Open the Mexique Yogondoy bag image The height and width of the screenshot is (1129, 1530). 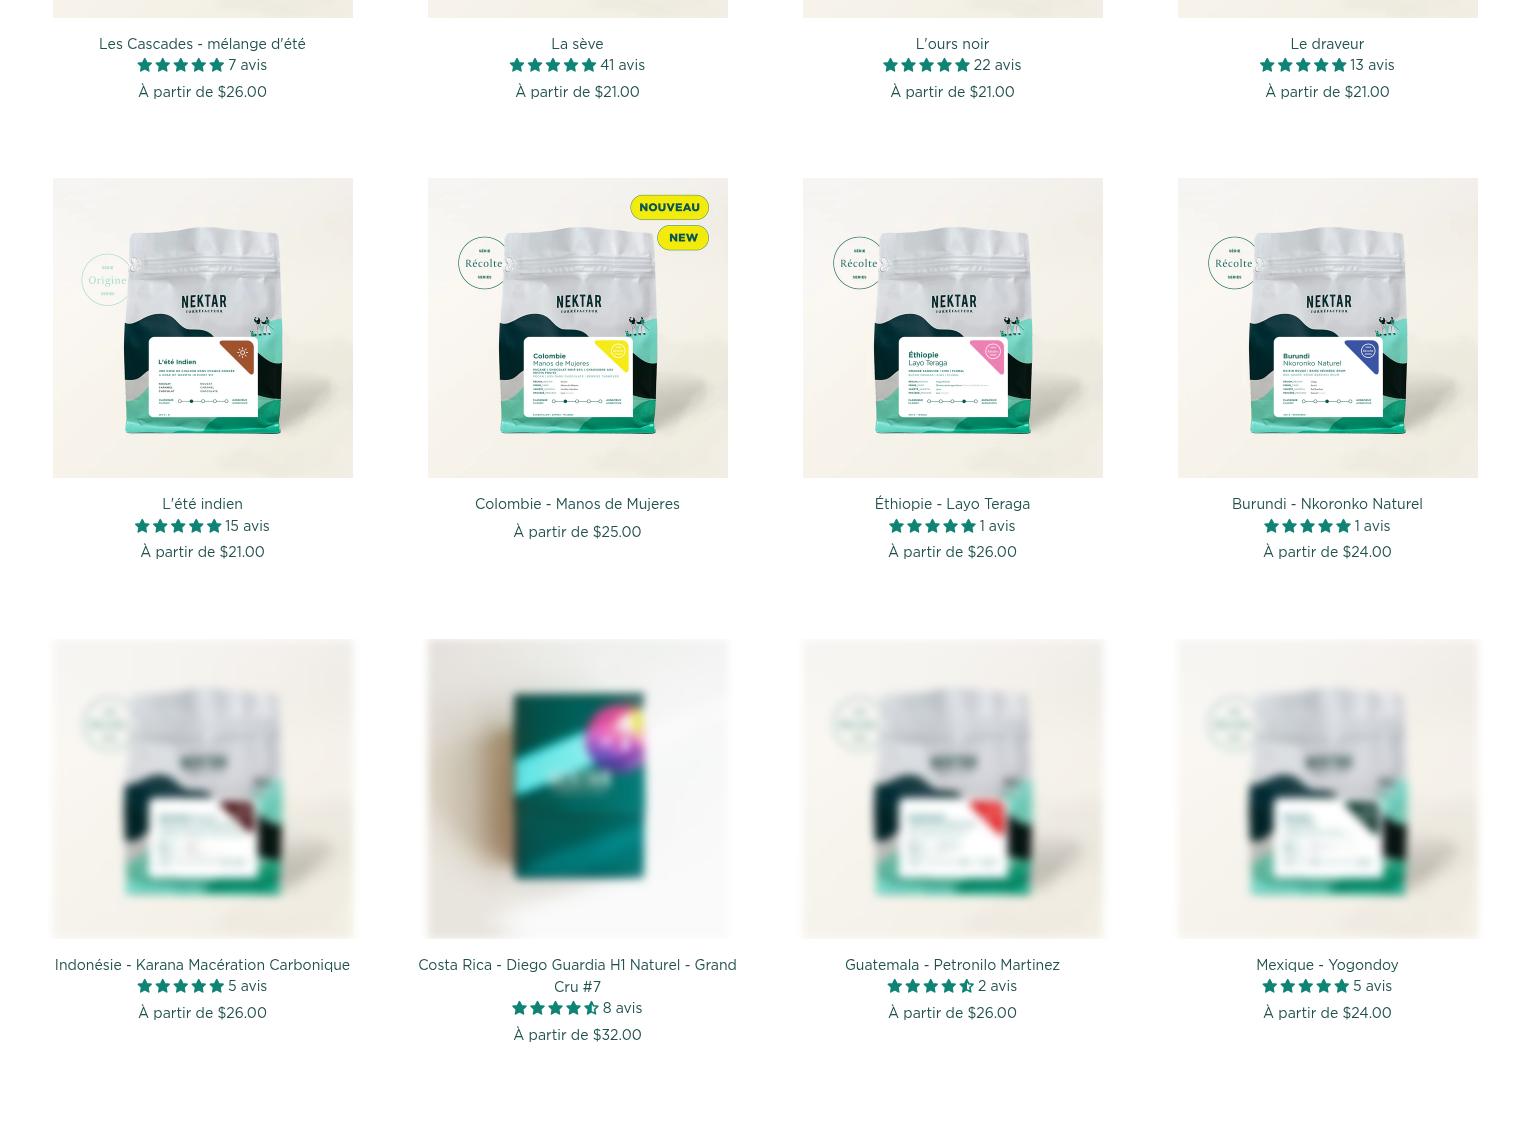[x=1327, y=789]
